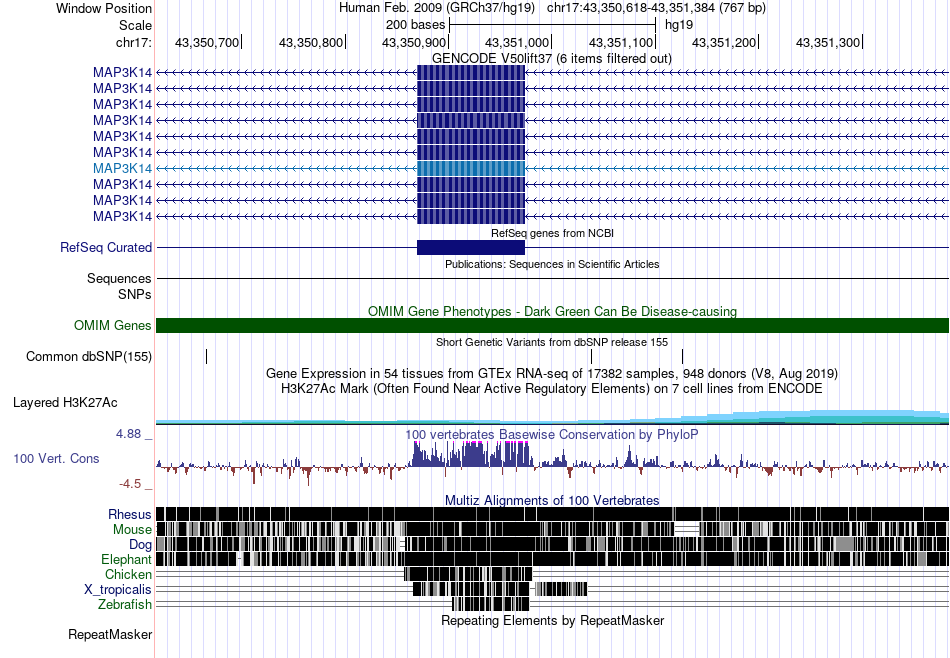Image resolution: width=950 pixels, height=658 pixels.
Task: Open 'Short Genetic Variants from dbSNP release 155'
Action: [552, 342]
